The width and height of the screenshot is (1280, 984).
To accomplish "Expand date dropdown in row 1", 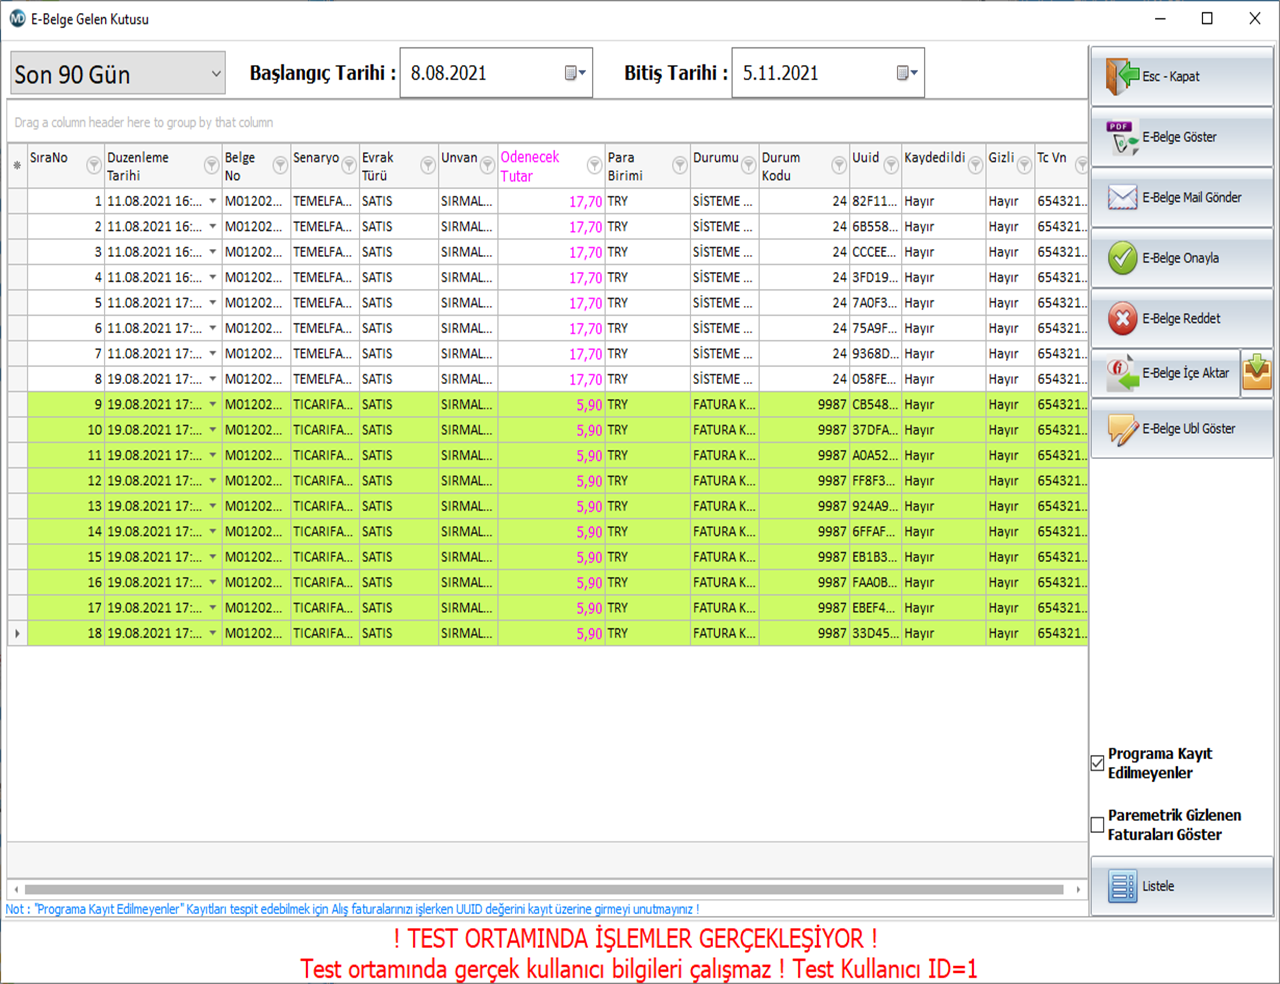I will (x=213, y=201).
